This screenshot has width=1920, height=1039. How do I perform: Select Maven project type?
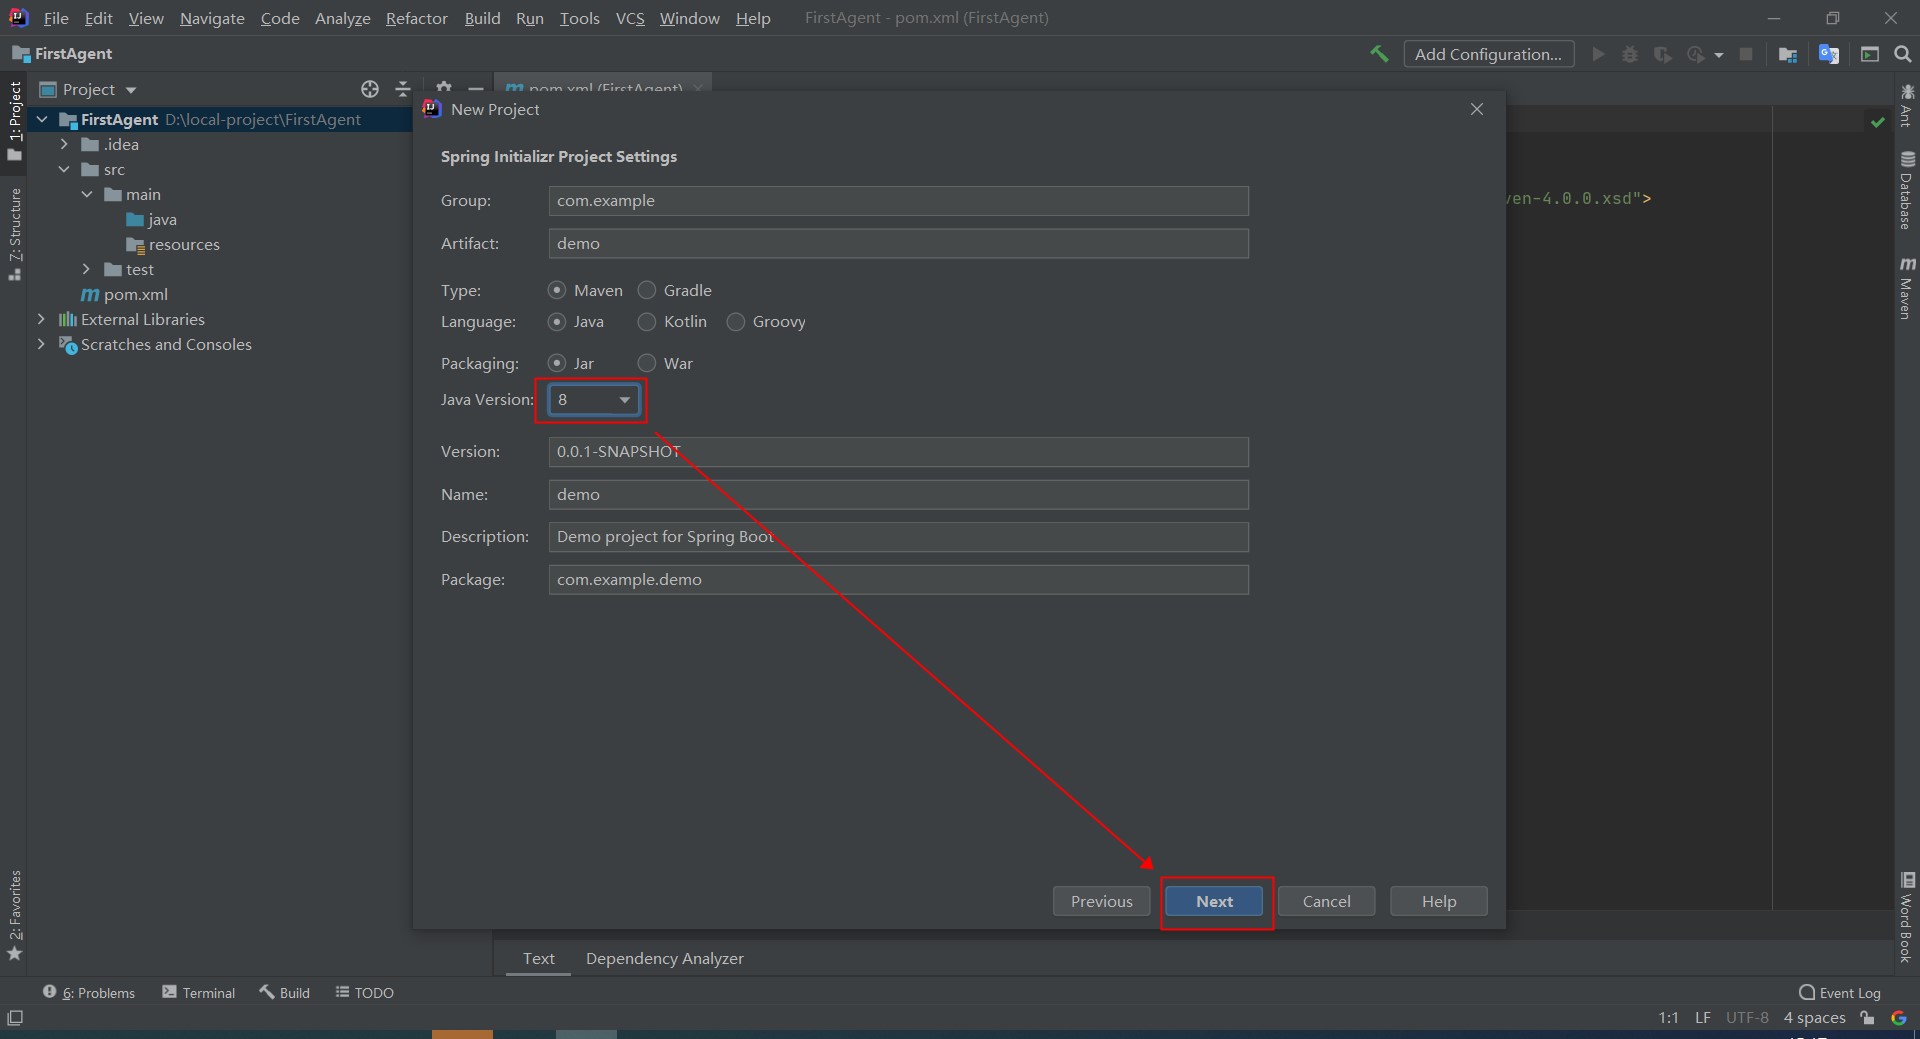[x=586, y=290]
